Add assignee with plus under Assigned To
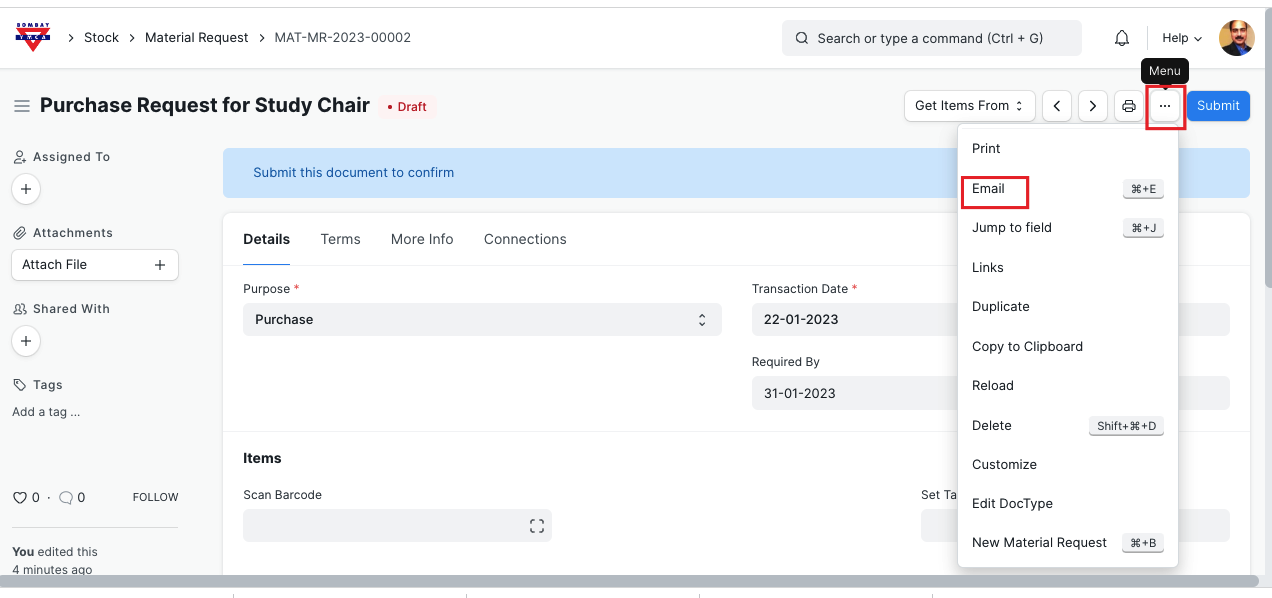 [26, 189]
